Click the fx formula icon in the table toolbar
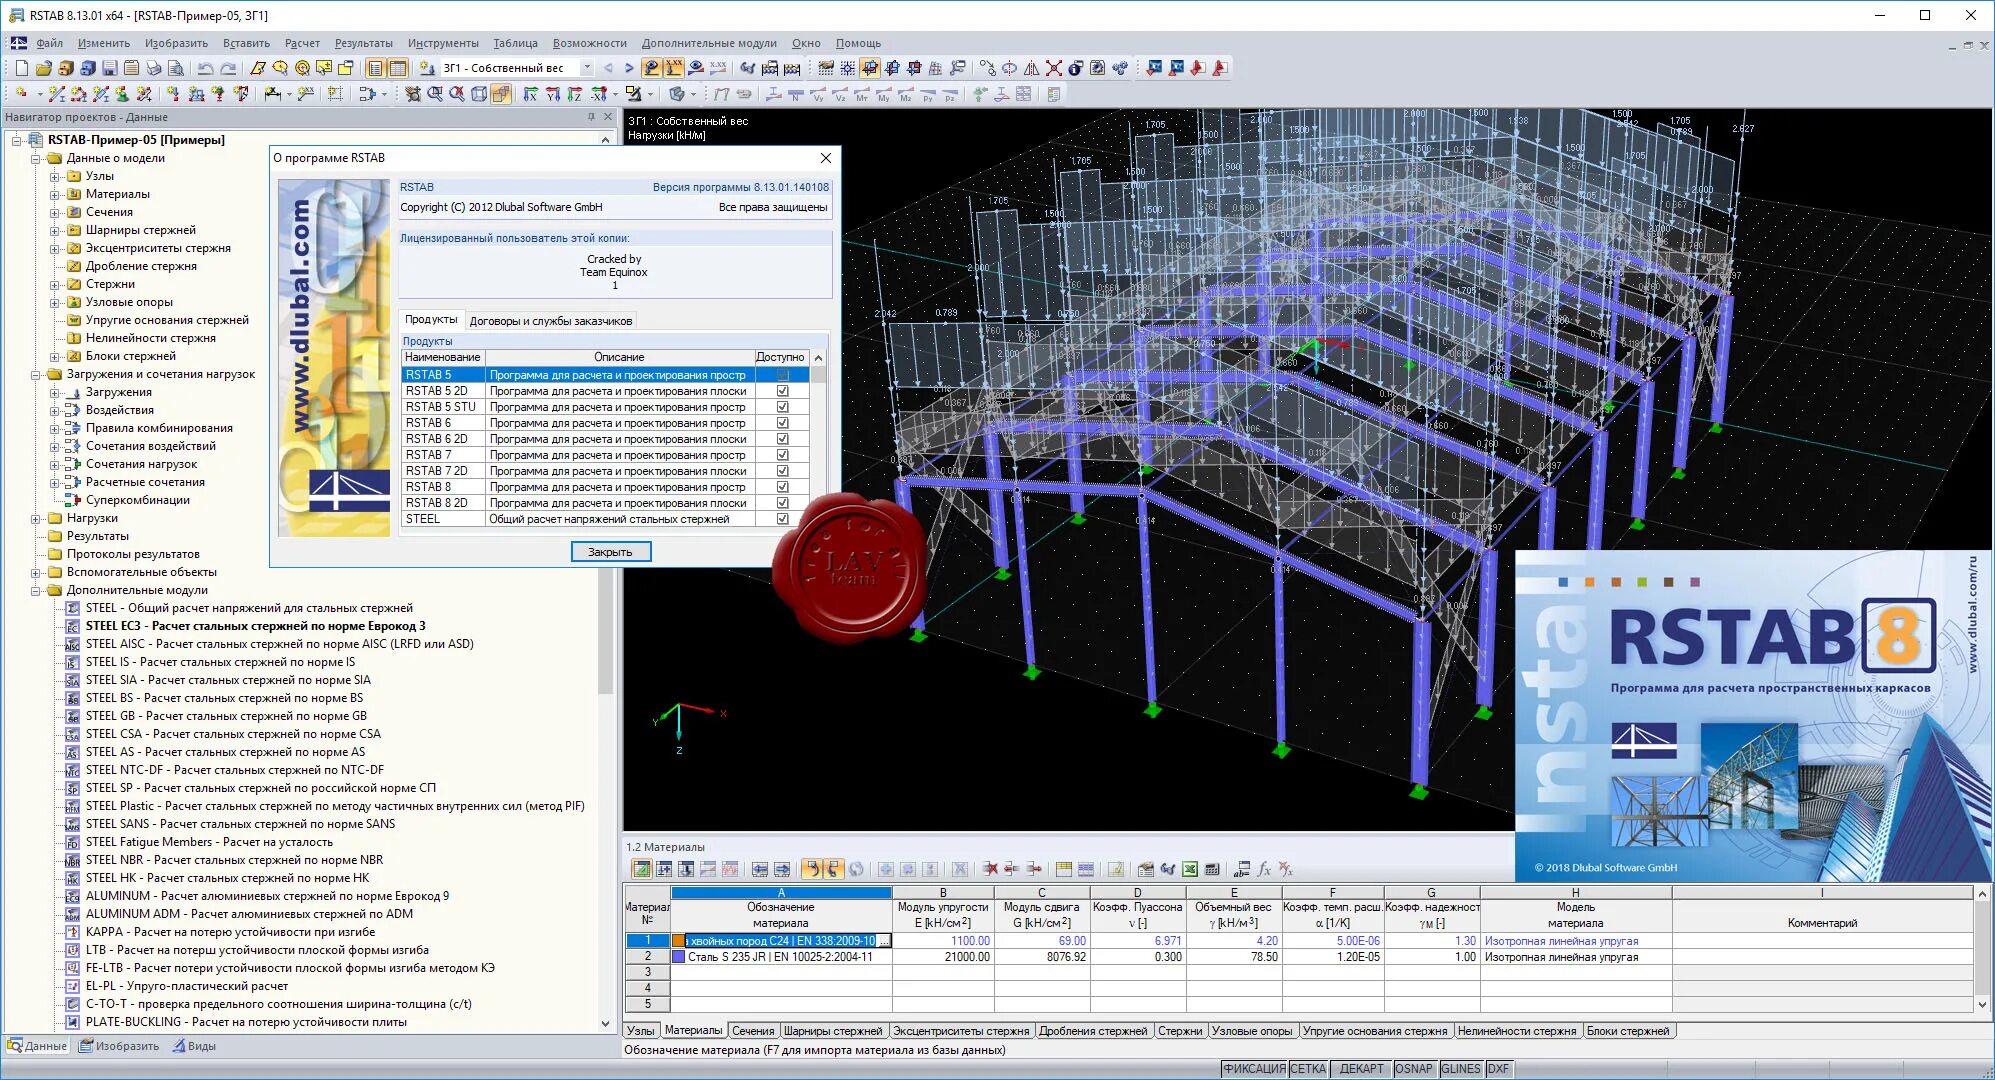The image size is (1995, 1080). pos(1264,869)
